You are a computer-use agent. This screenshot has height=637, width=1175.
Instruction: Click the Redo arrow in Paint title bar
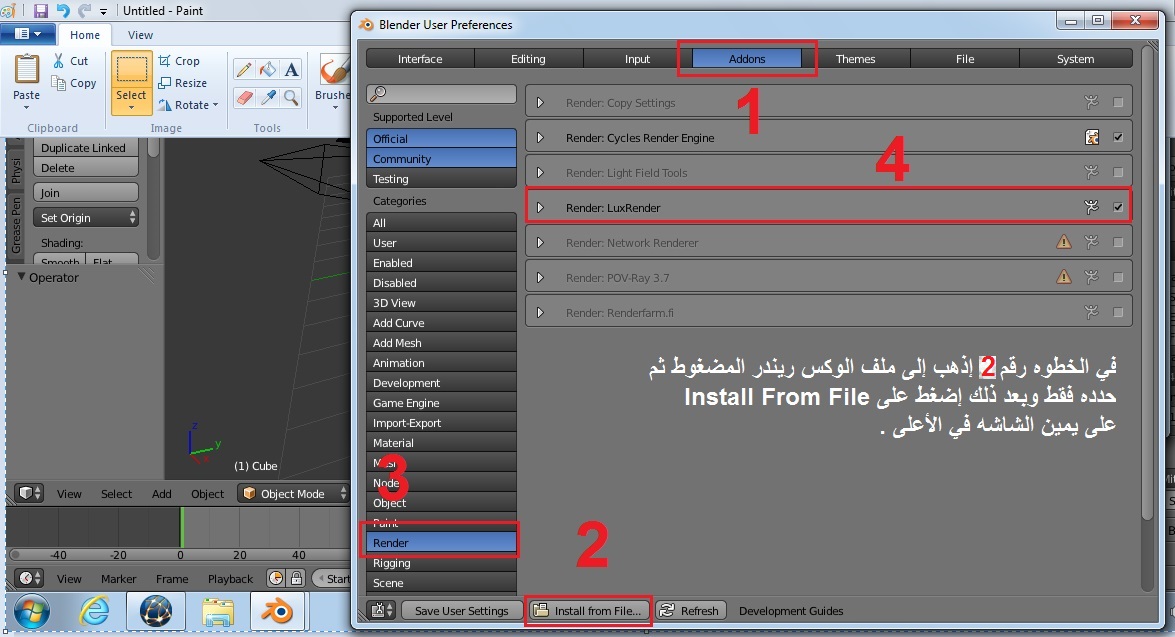(84, 10)
